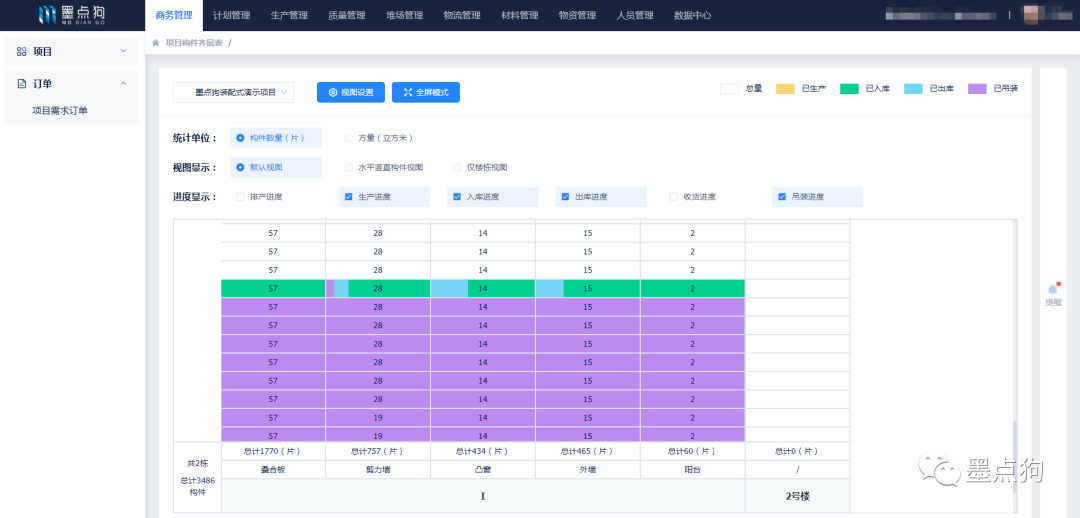Uncheck the 生产进度 checkbox
Screen dimensions: 1080x518
348,197
